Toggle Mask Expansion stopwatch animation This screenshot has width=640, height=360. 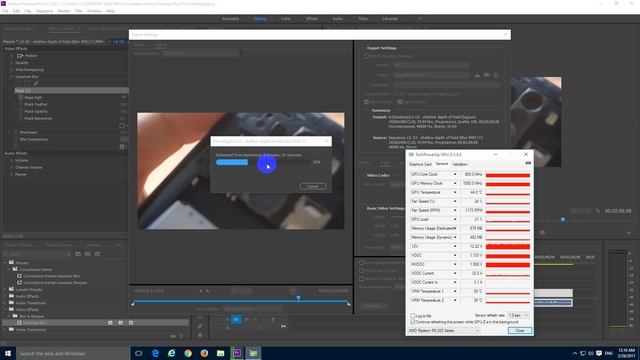pyautogui.click(x=20, y=118)
